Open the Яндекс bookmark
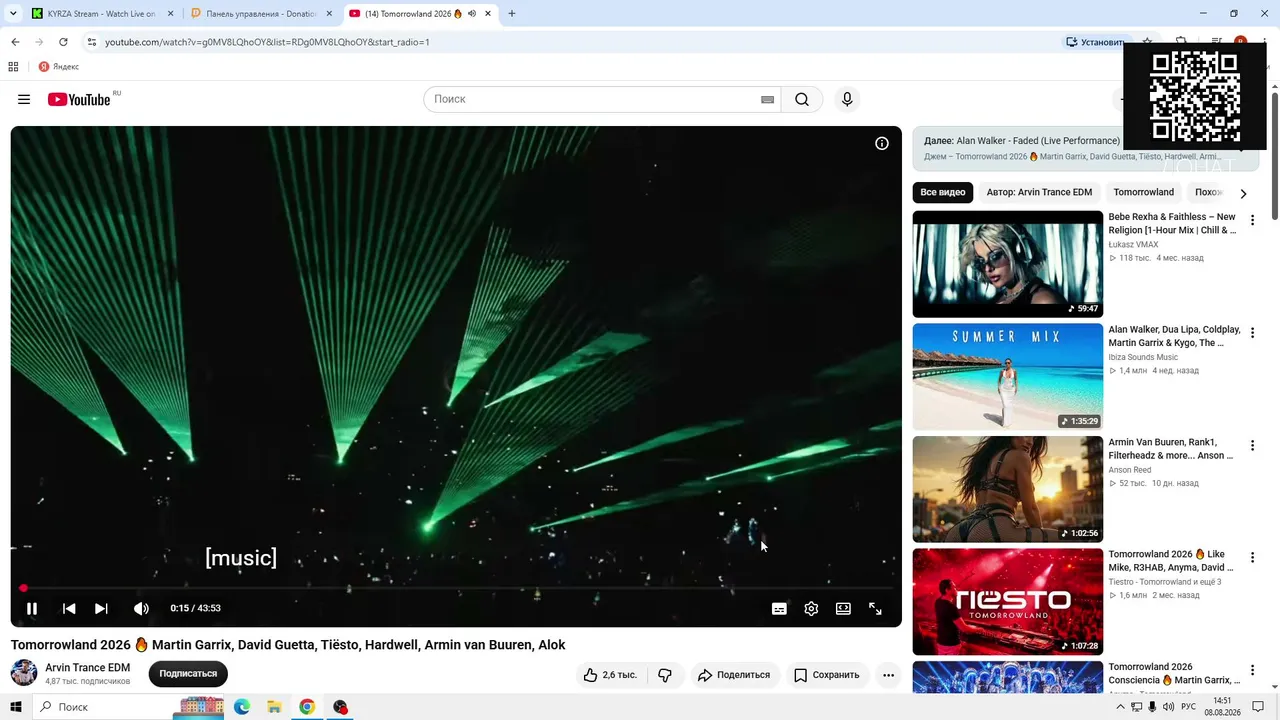Viewport: 1280px width, 720px height. (x=59, y=67)
